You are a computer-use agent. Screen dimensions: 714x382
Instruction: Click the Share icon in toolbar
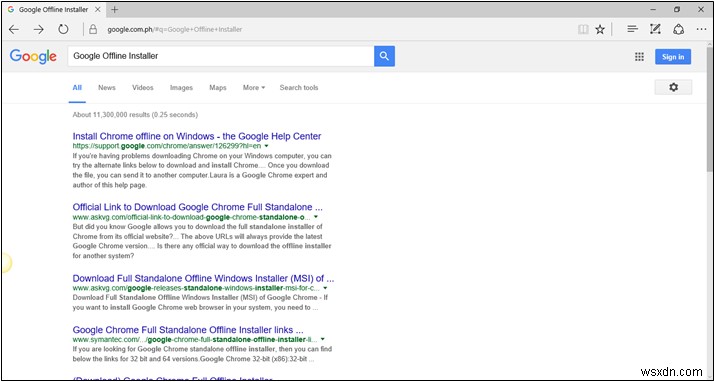pos(678,30)
